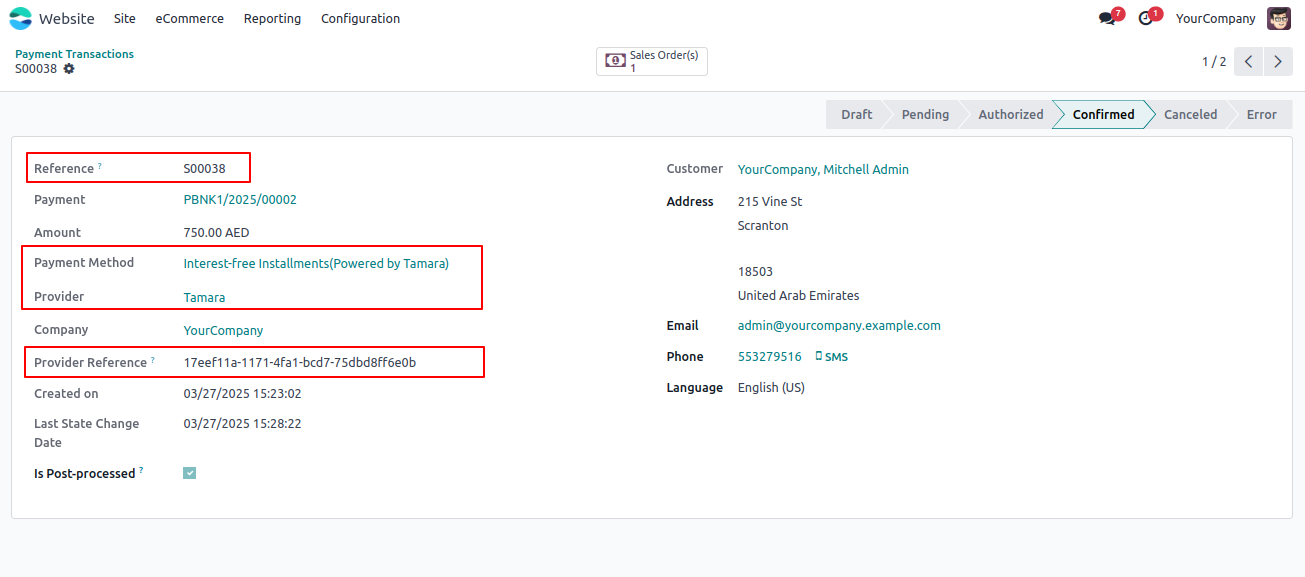Select the Authorized status stage
This screenshot has width=1305, height=577.
pos(1011,114)
